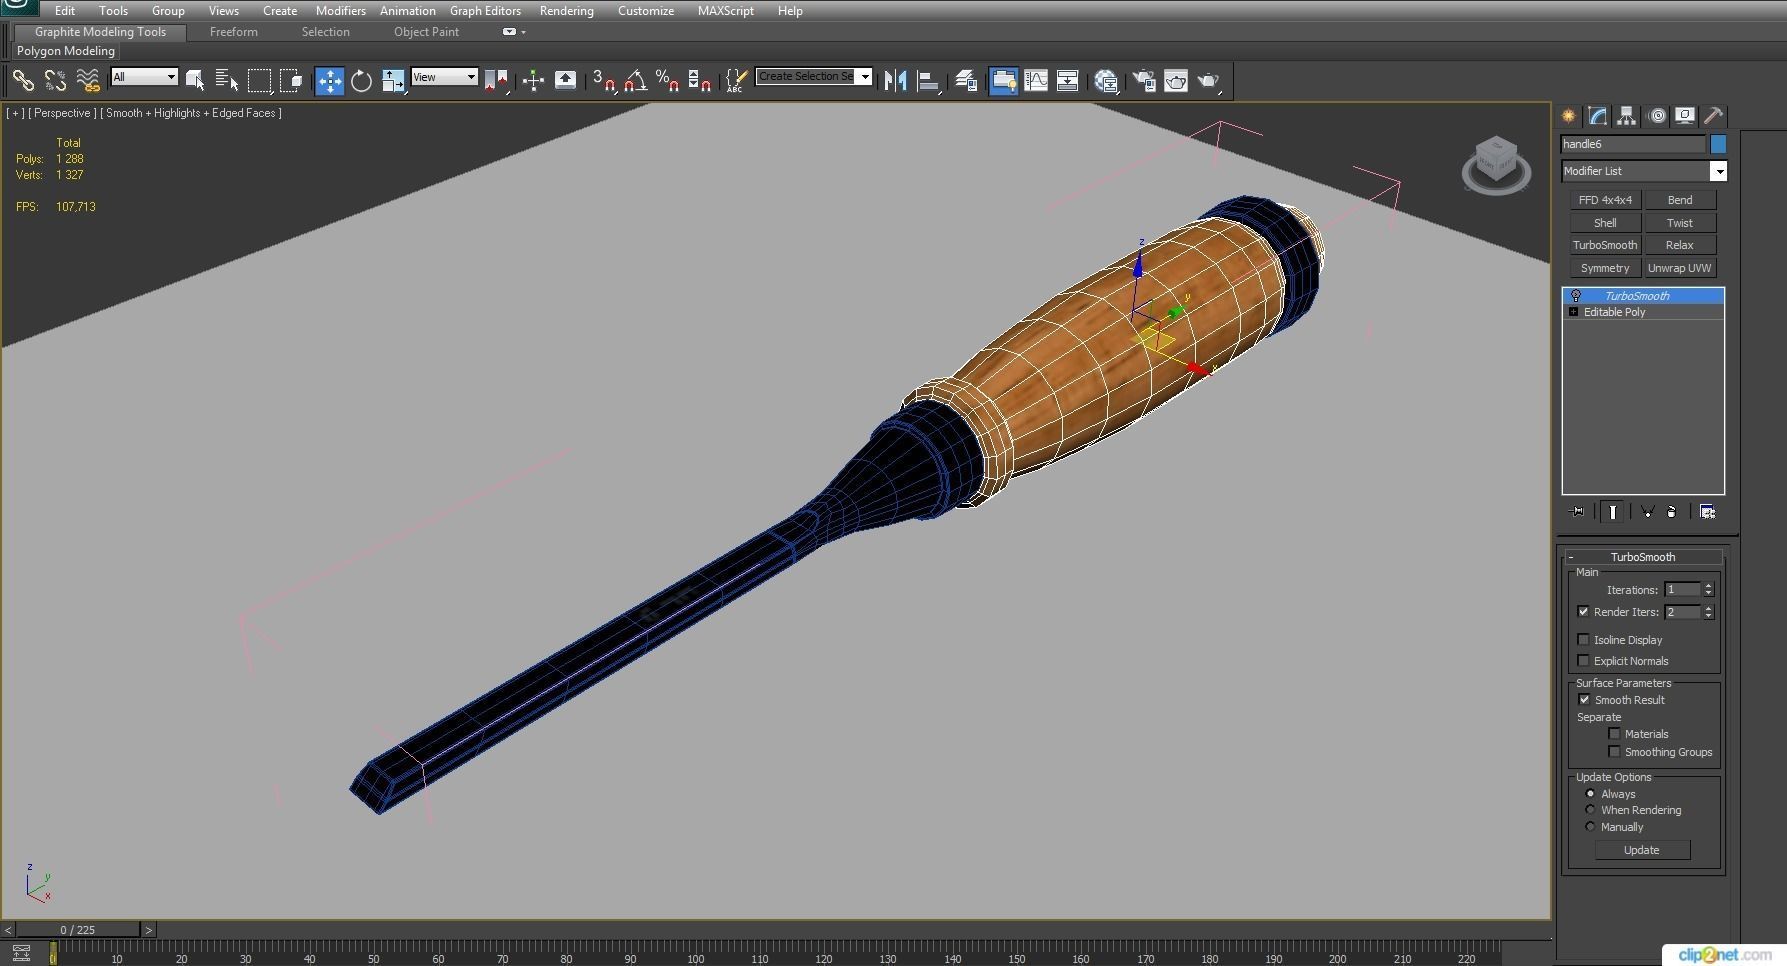1787x966 pixels.
Task: Click Remove Modifier trash icon
Action: coord(1671,512)
